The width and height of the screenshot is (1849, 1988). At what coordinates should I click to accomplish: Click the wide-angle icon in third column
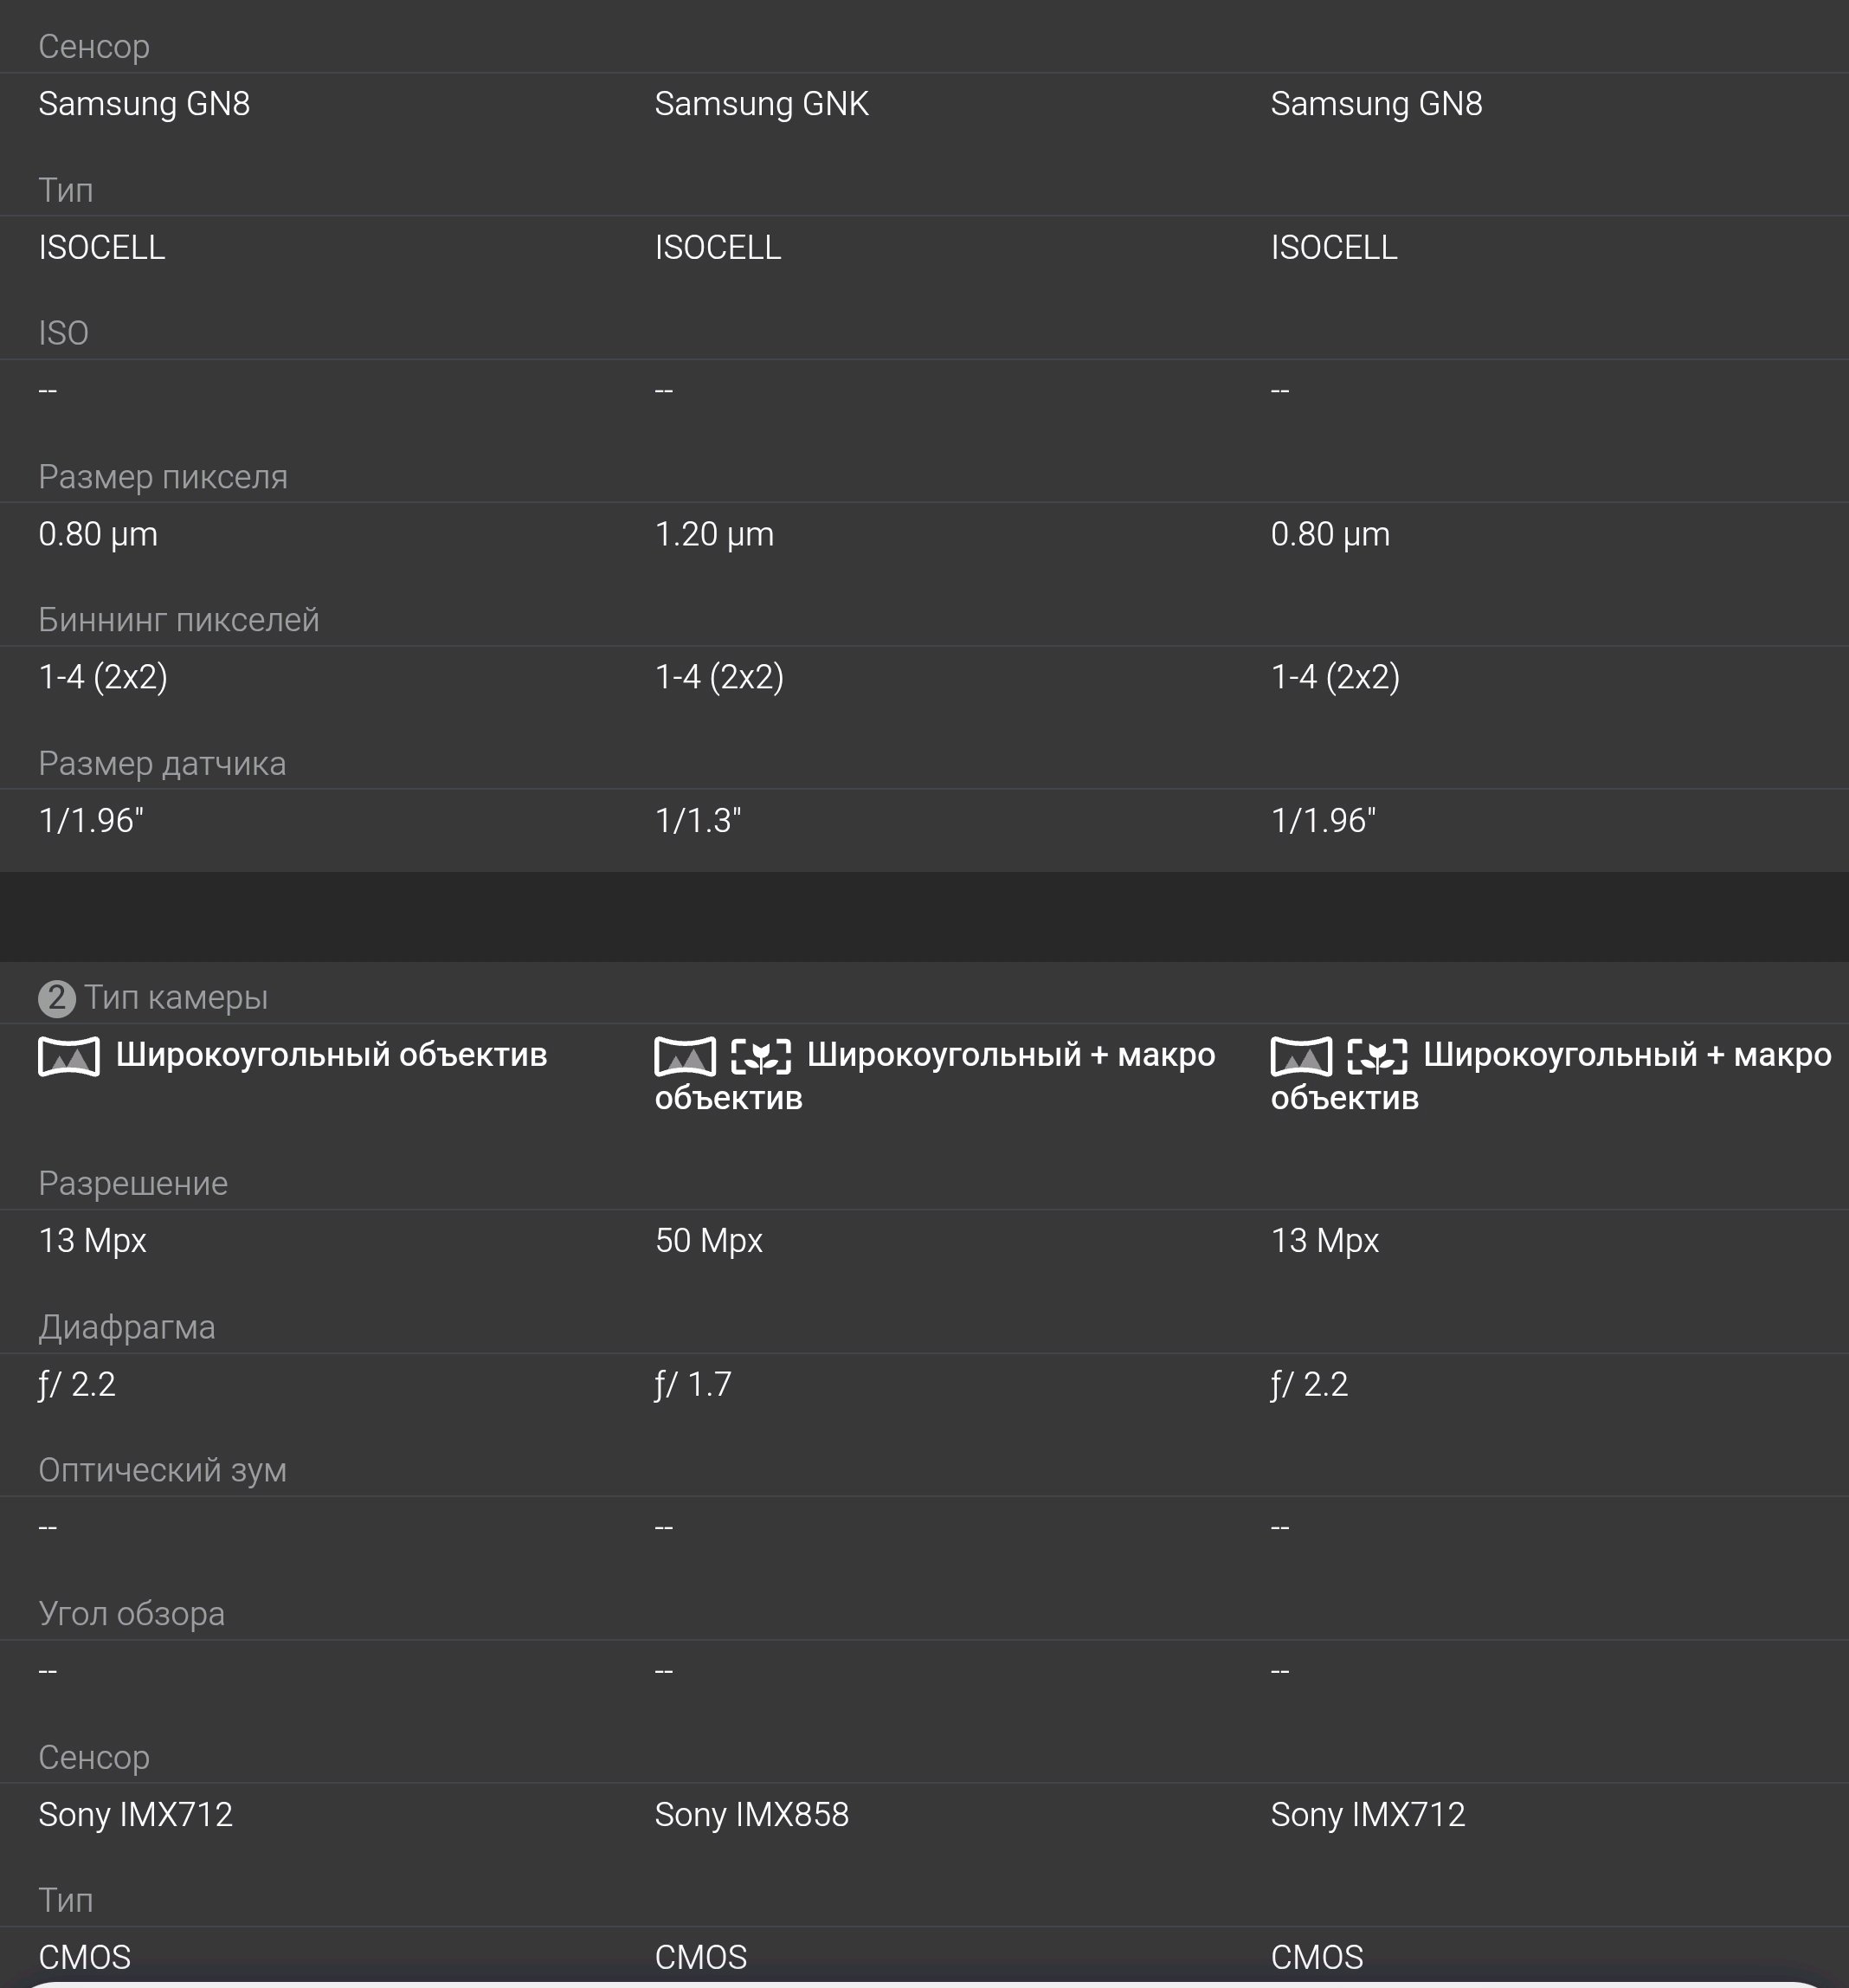click(1301, 1056)
